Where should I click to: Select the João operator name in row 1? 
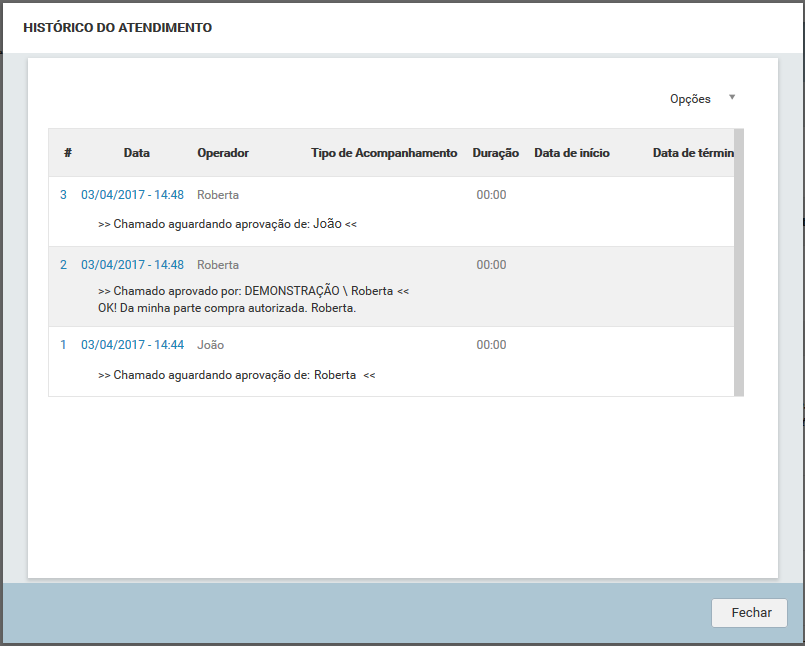(x=210, y=345)
